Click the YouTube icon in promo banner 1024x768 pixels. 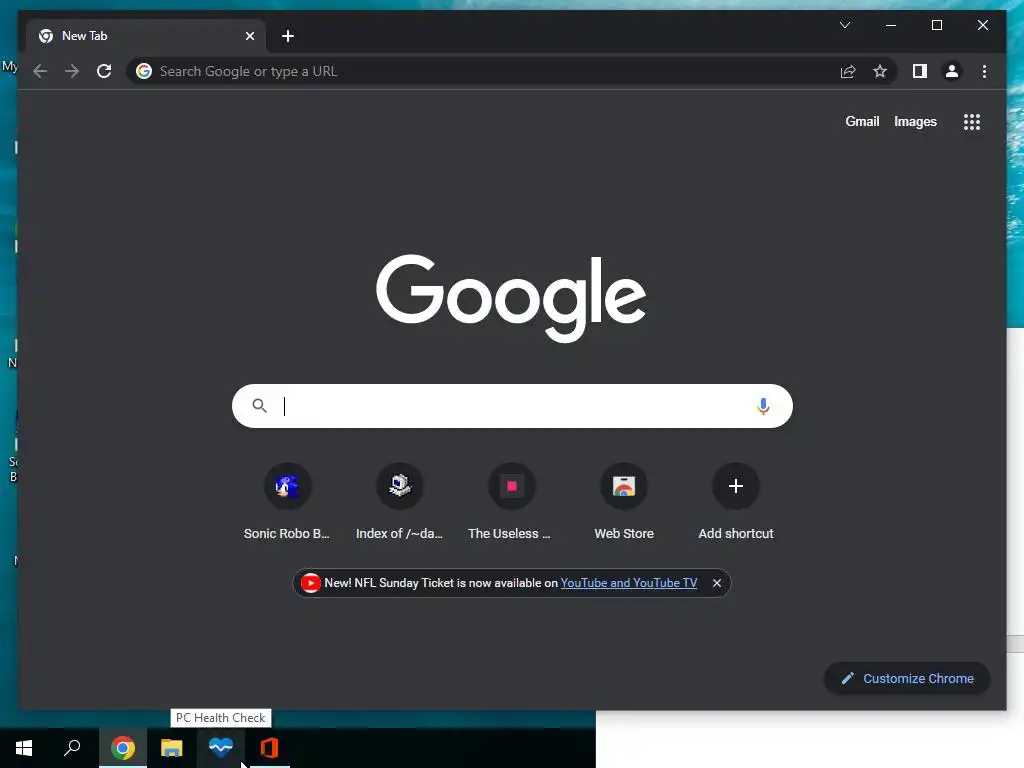click(311, 583)
